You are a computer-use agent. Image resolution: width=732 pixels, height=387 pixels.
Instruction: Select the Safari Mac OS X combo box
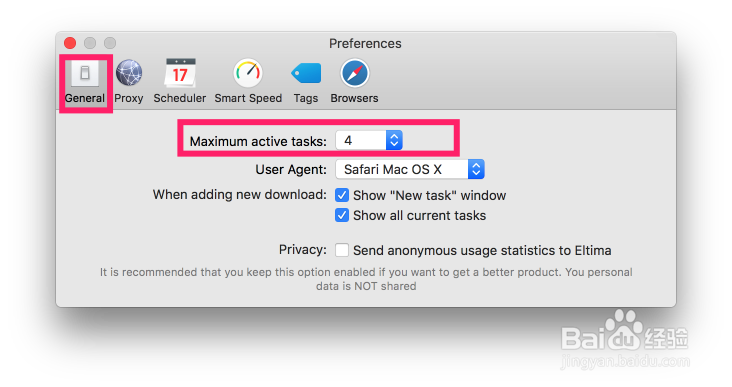(x=410, y=169)
